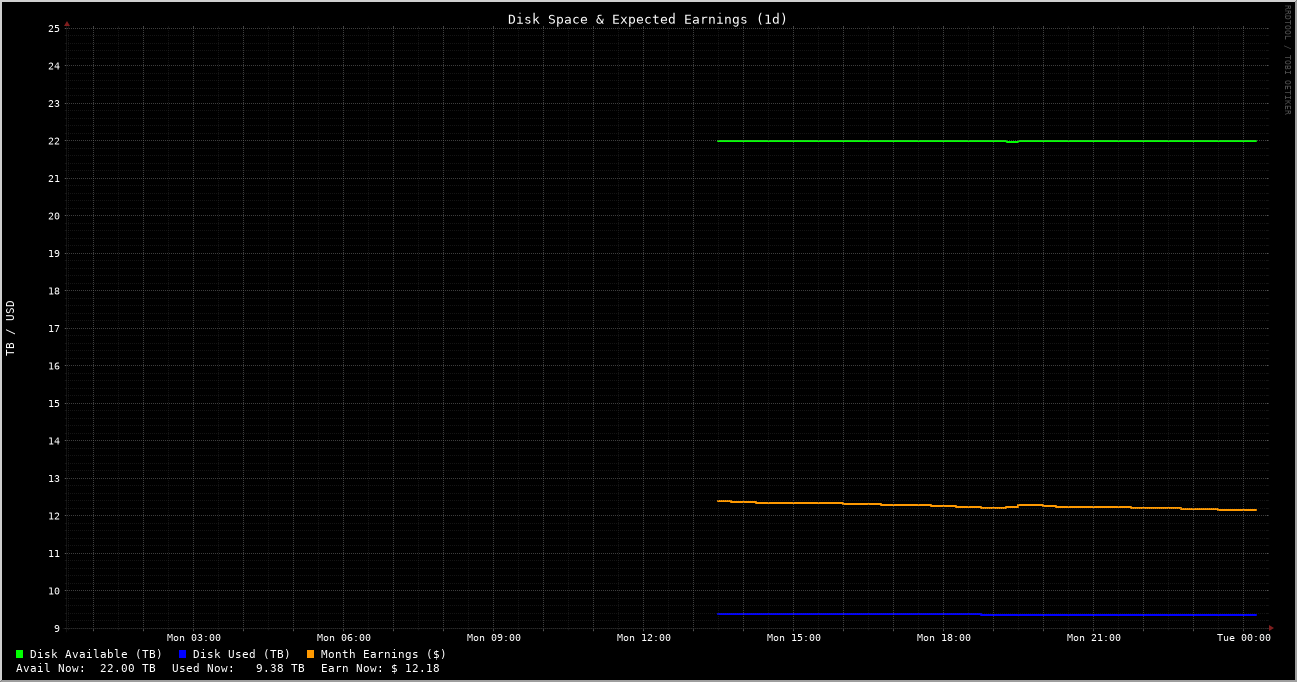
Task: Click the blue Disk Used legend square
Action: click(180, 654)
